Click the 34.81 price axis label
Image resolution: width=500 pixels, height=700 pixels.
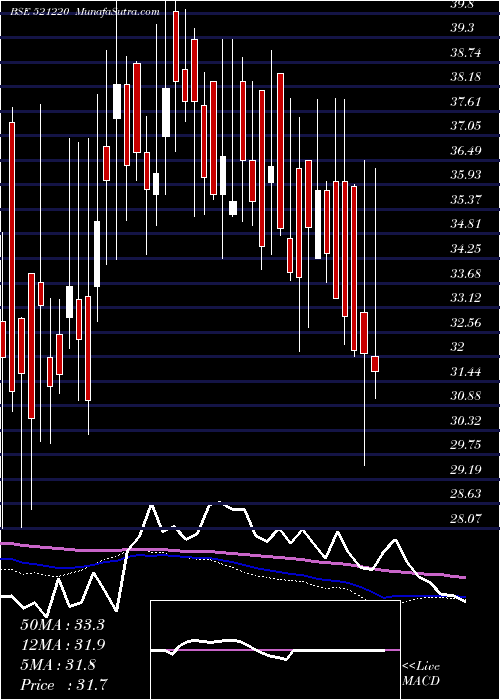tap(466, 224)
